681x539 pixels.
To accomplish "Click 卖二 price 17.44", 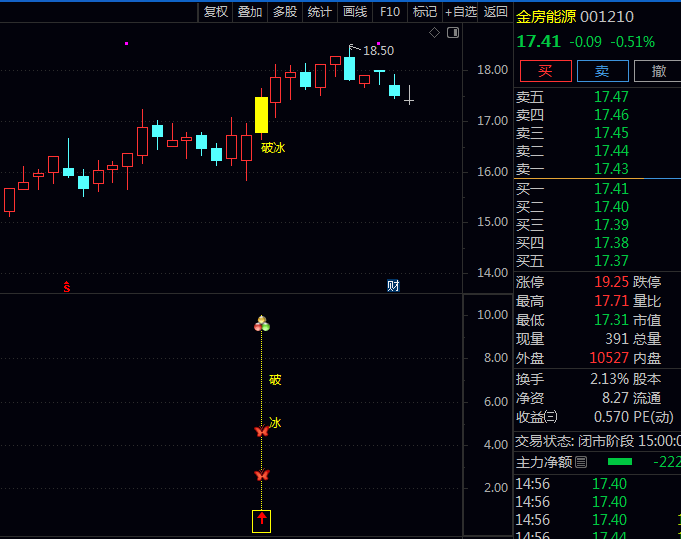I will point(611,151).
